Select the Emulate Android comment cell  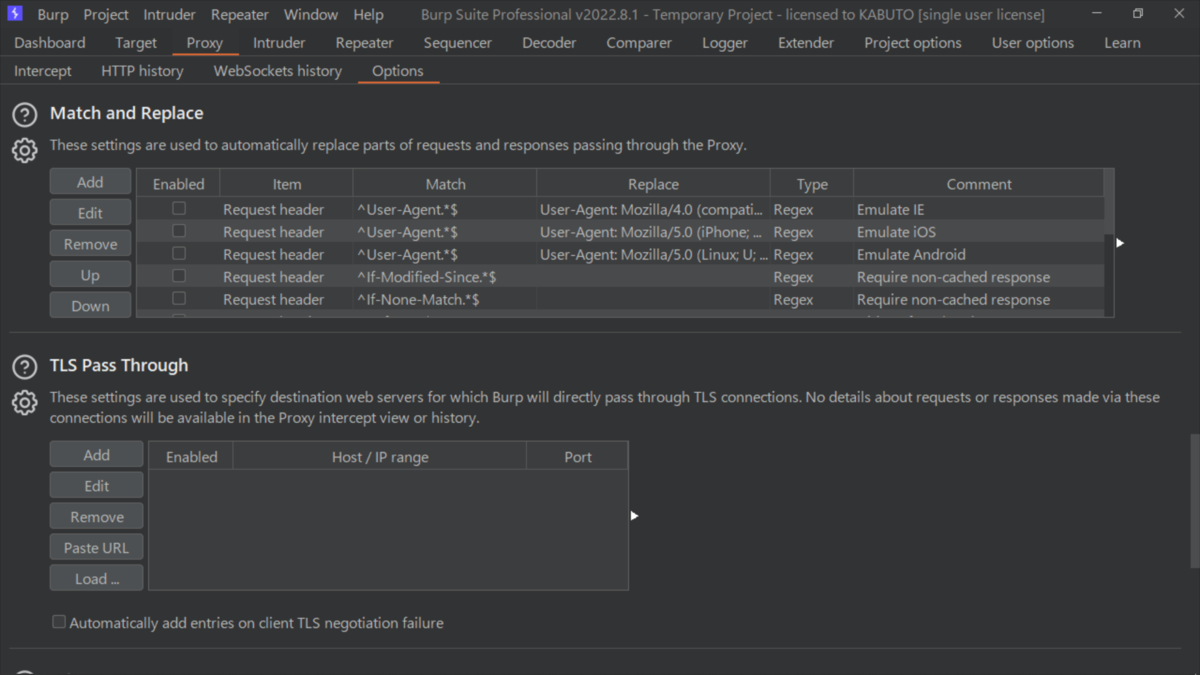pyautogui.click(x=979, y=254)
